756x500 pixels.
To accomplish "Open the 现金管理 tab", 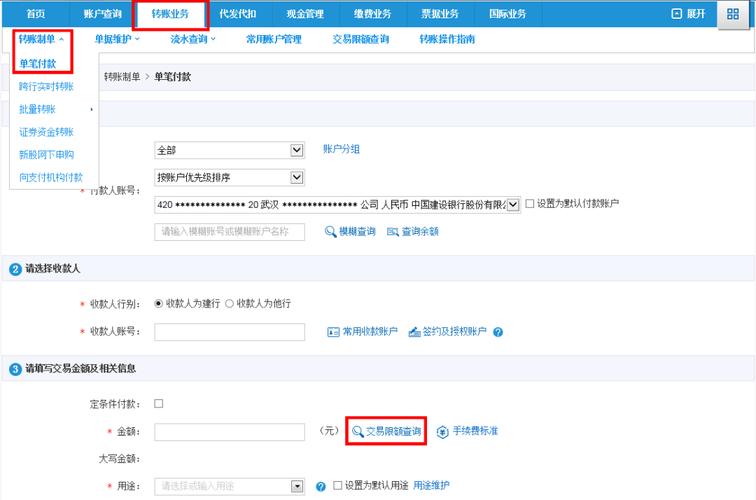I will [305, 14].
